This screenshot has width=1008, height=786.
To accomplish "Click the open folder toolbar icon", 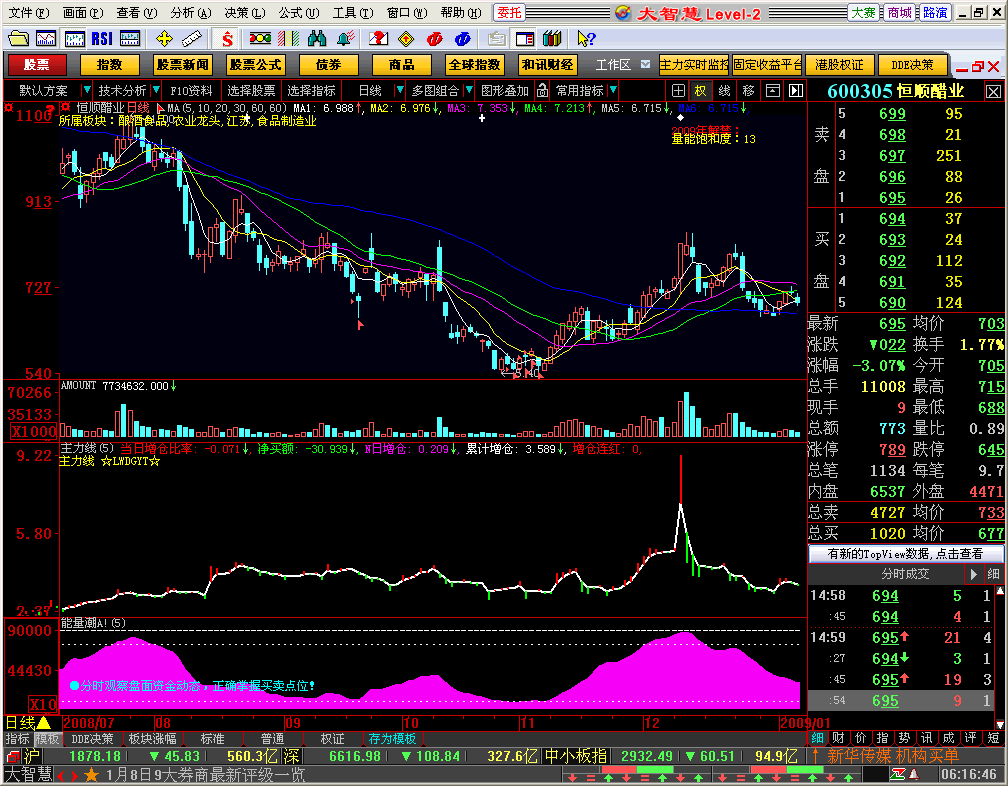I will tap(18, 39).
